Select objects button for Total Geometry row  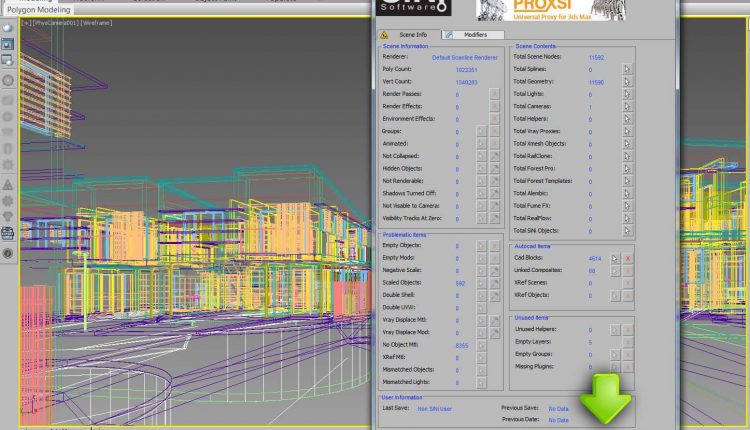[x=628, y=82]
